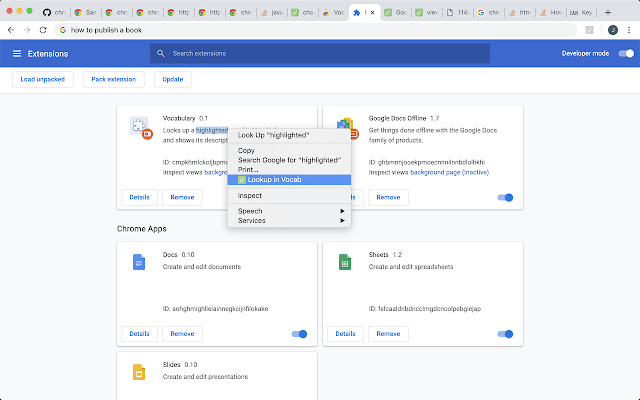Open the background page (inactive) link
Viewport: 640px width, 400px height.
(x=449, y=172)
